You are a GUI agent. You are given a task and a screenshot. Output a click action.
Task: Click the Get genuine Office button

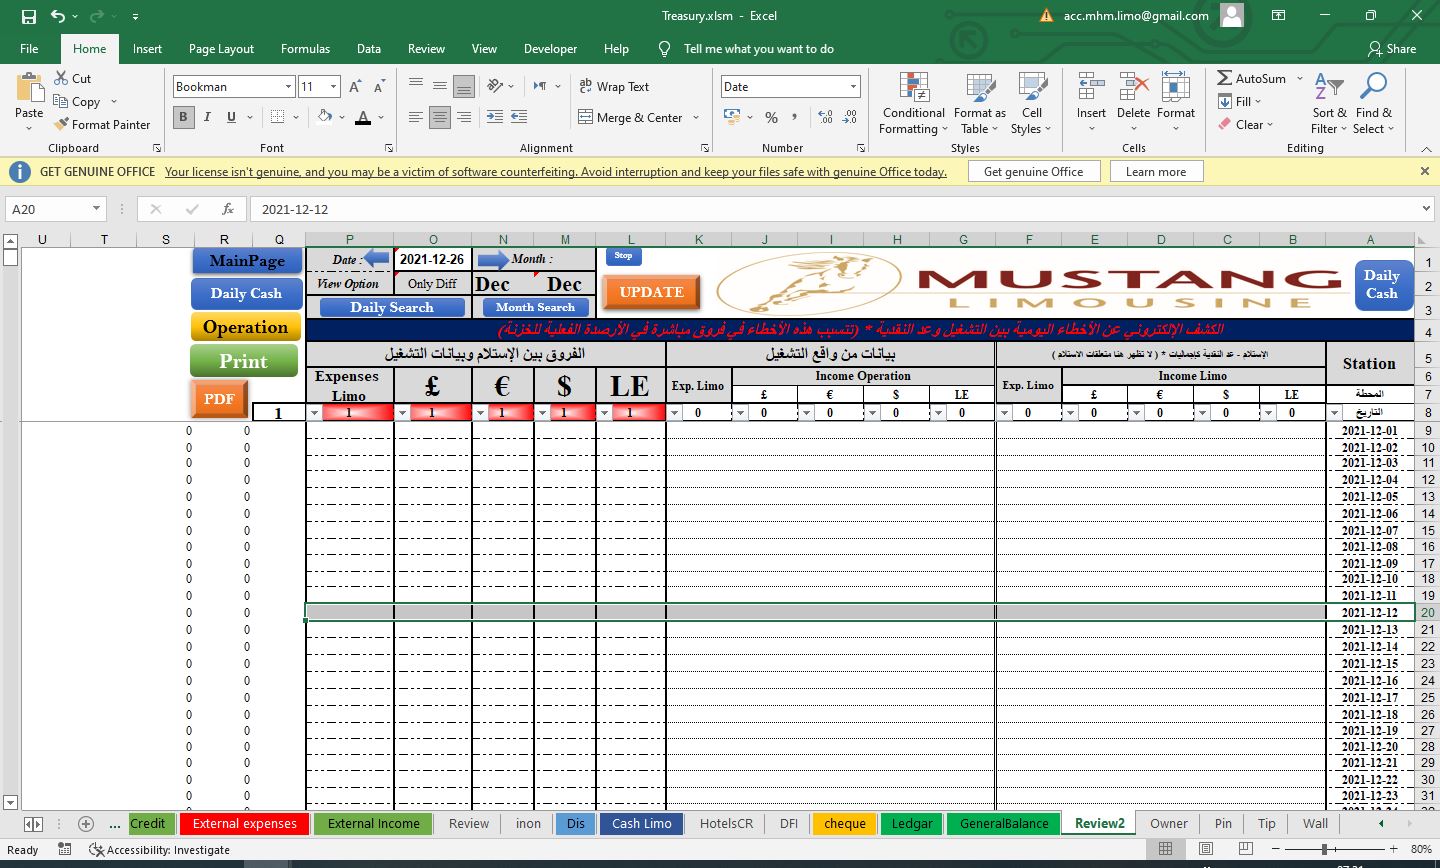tap(1033, 172)
